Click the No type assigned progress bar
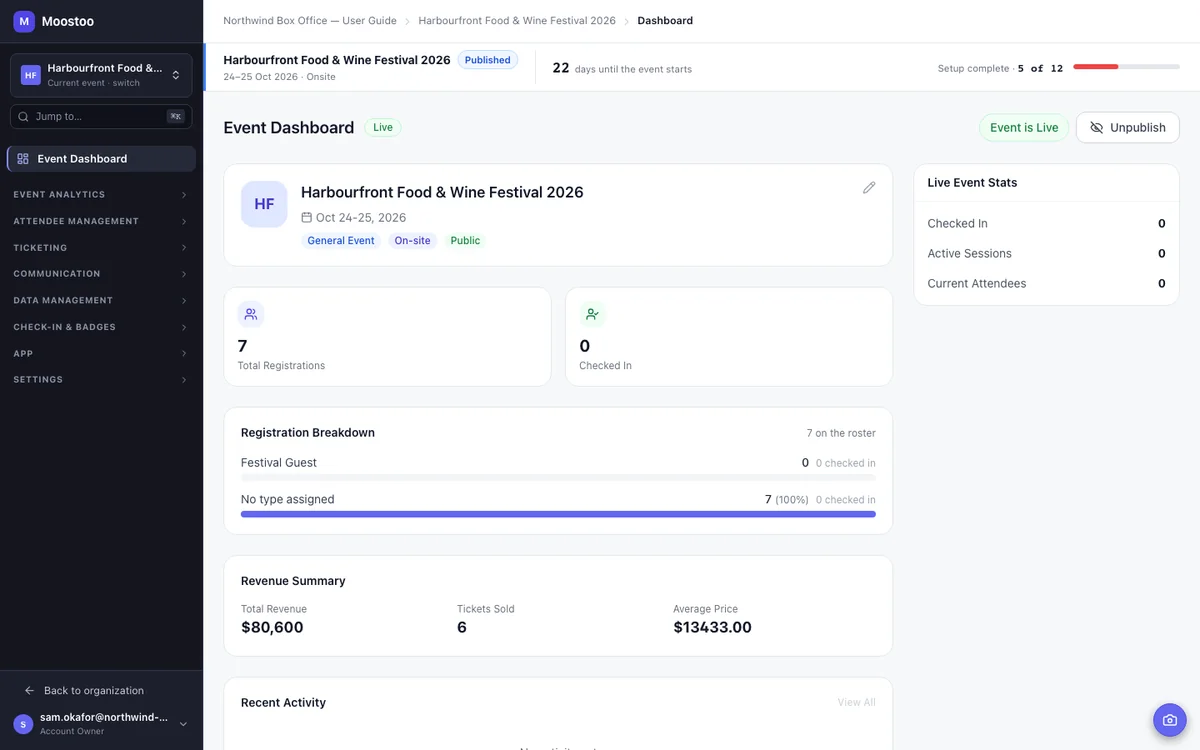1200x750 pixels. pyautogui.click(x=558, y=514)
